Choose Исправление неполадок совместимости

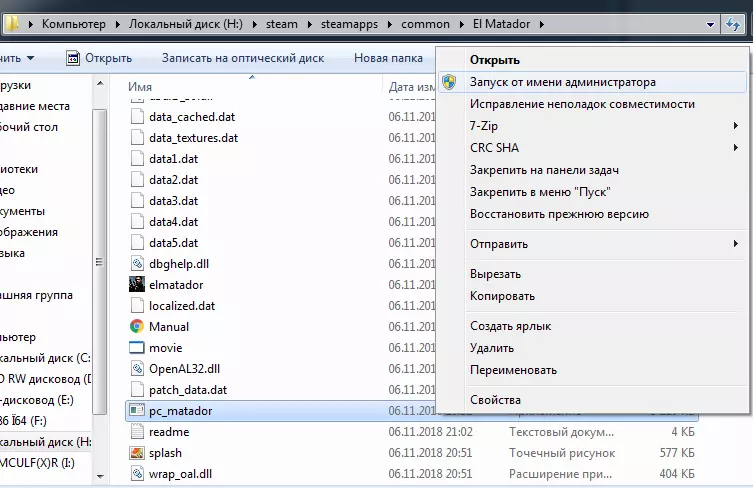[x=592, y=104]
